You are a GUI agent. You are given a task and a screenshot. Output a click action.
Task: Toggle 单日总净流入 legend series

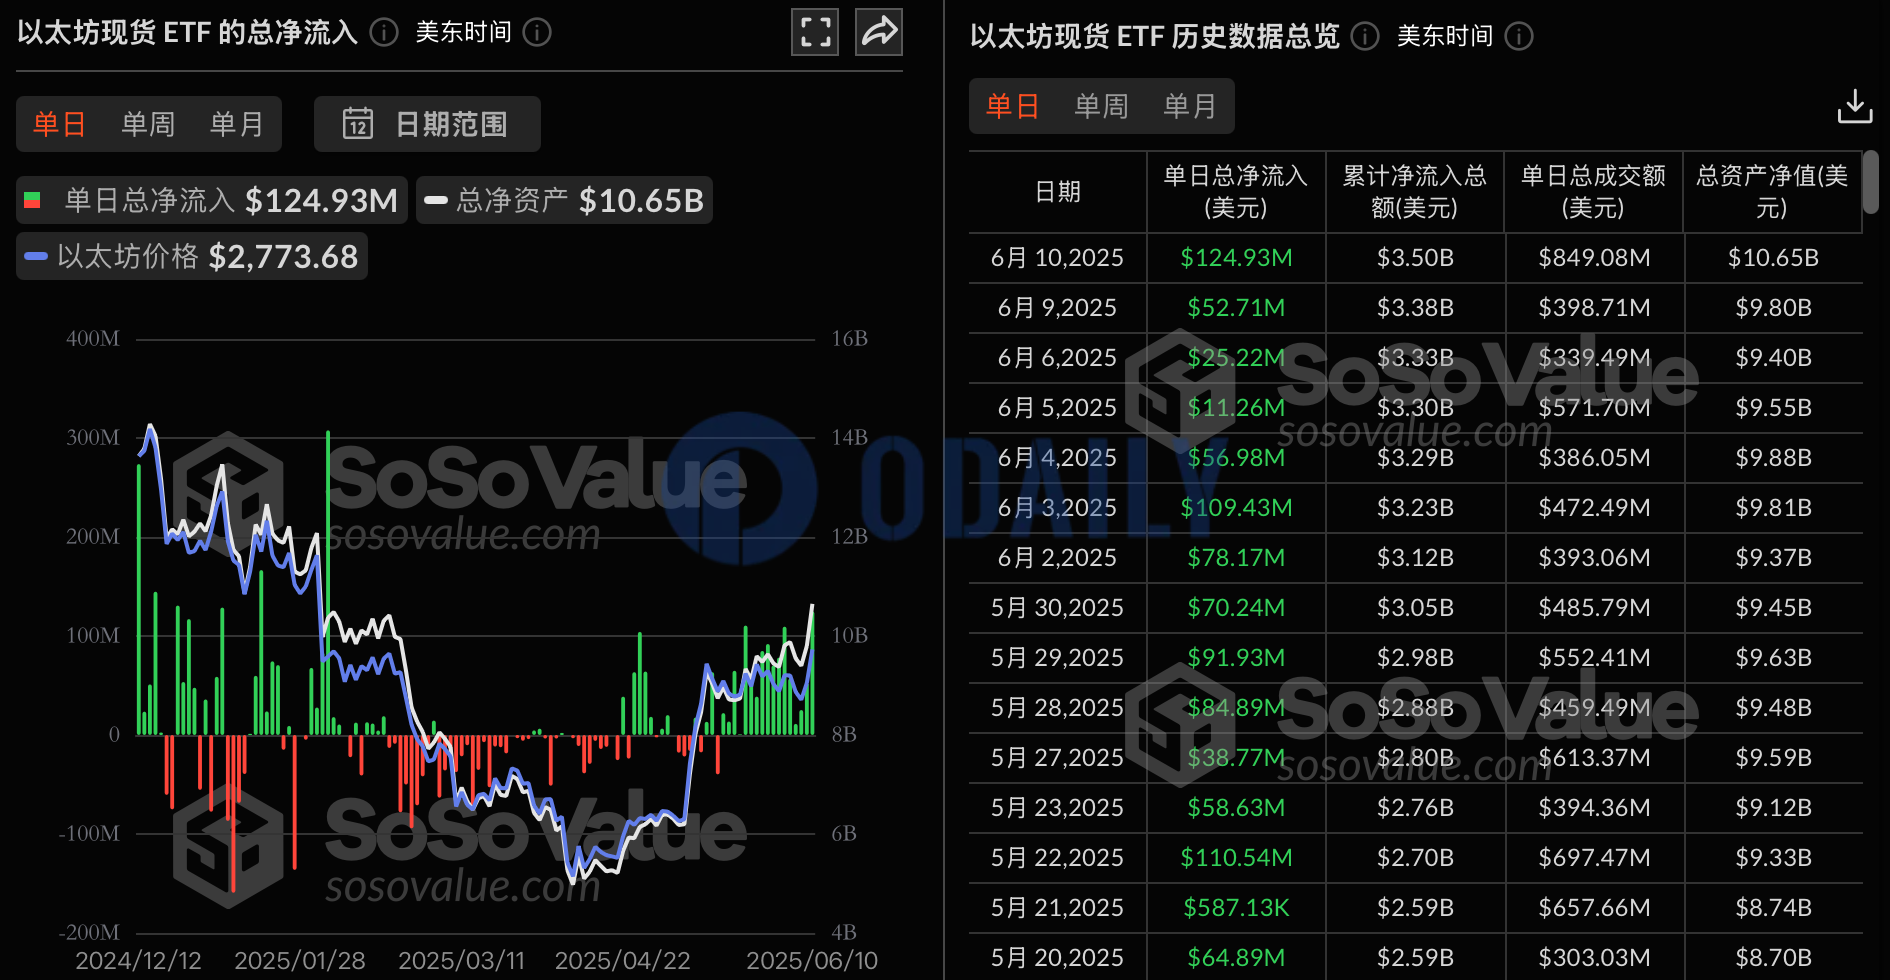tap(212, 200)
